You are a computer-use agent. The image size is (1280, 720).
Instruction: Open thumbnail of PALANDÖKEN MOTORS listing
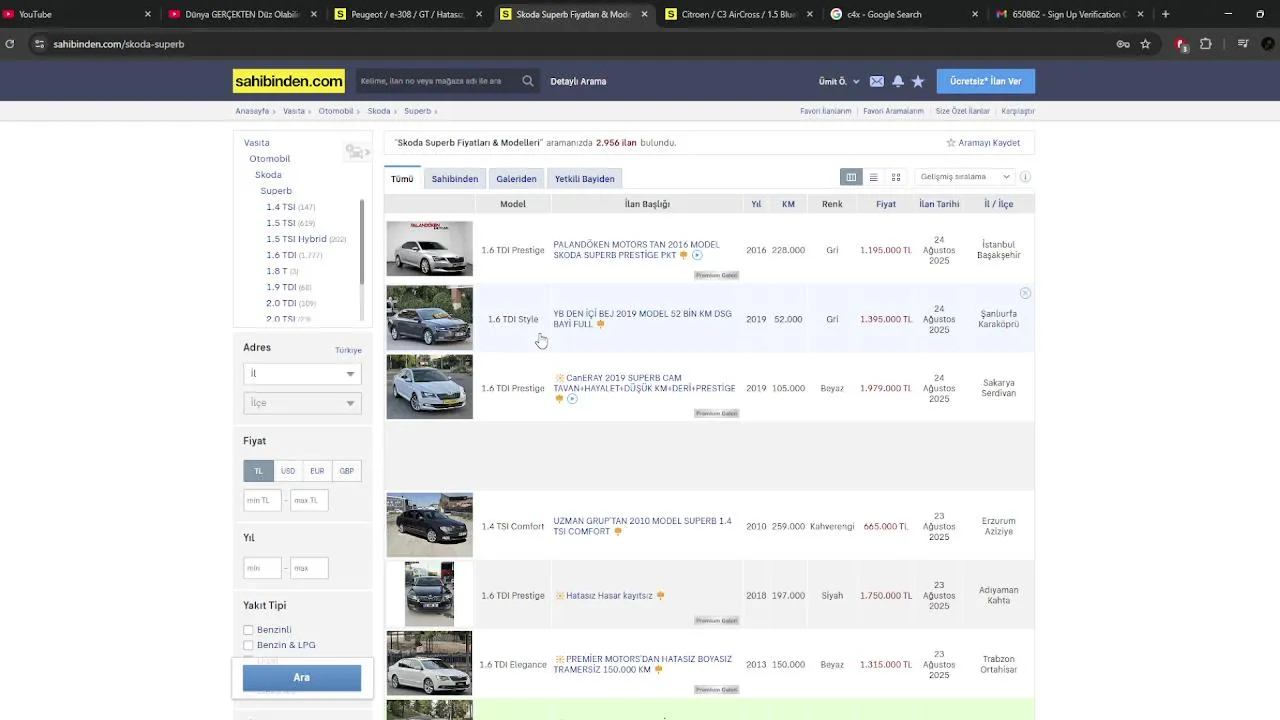point(429,249)
